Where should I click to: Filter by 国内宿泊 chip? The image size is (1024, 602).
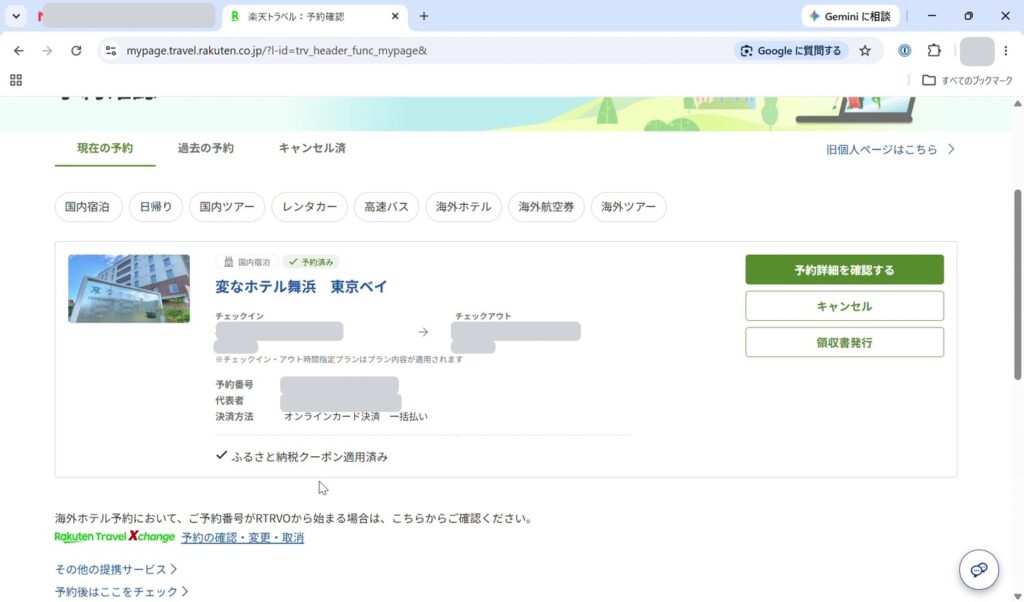[x=88, y=207]
